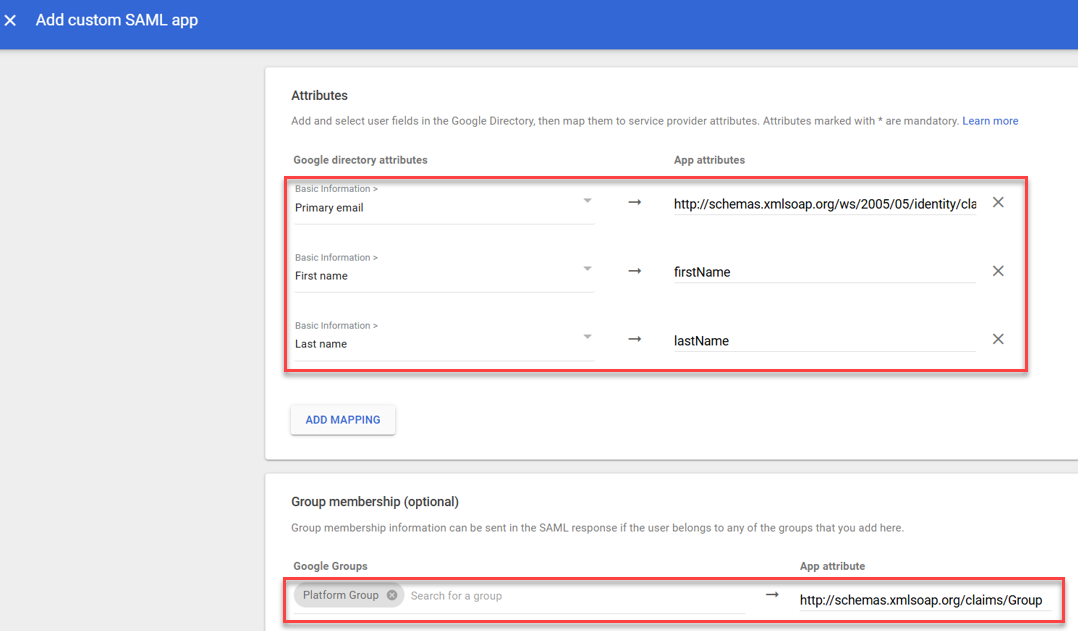The height and width of the screenshot is (631, 1078).
Task: Focus the firstName app attribute field
Action: [823, 272]
